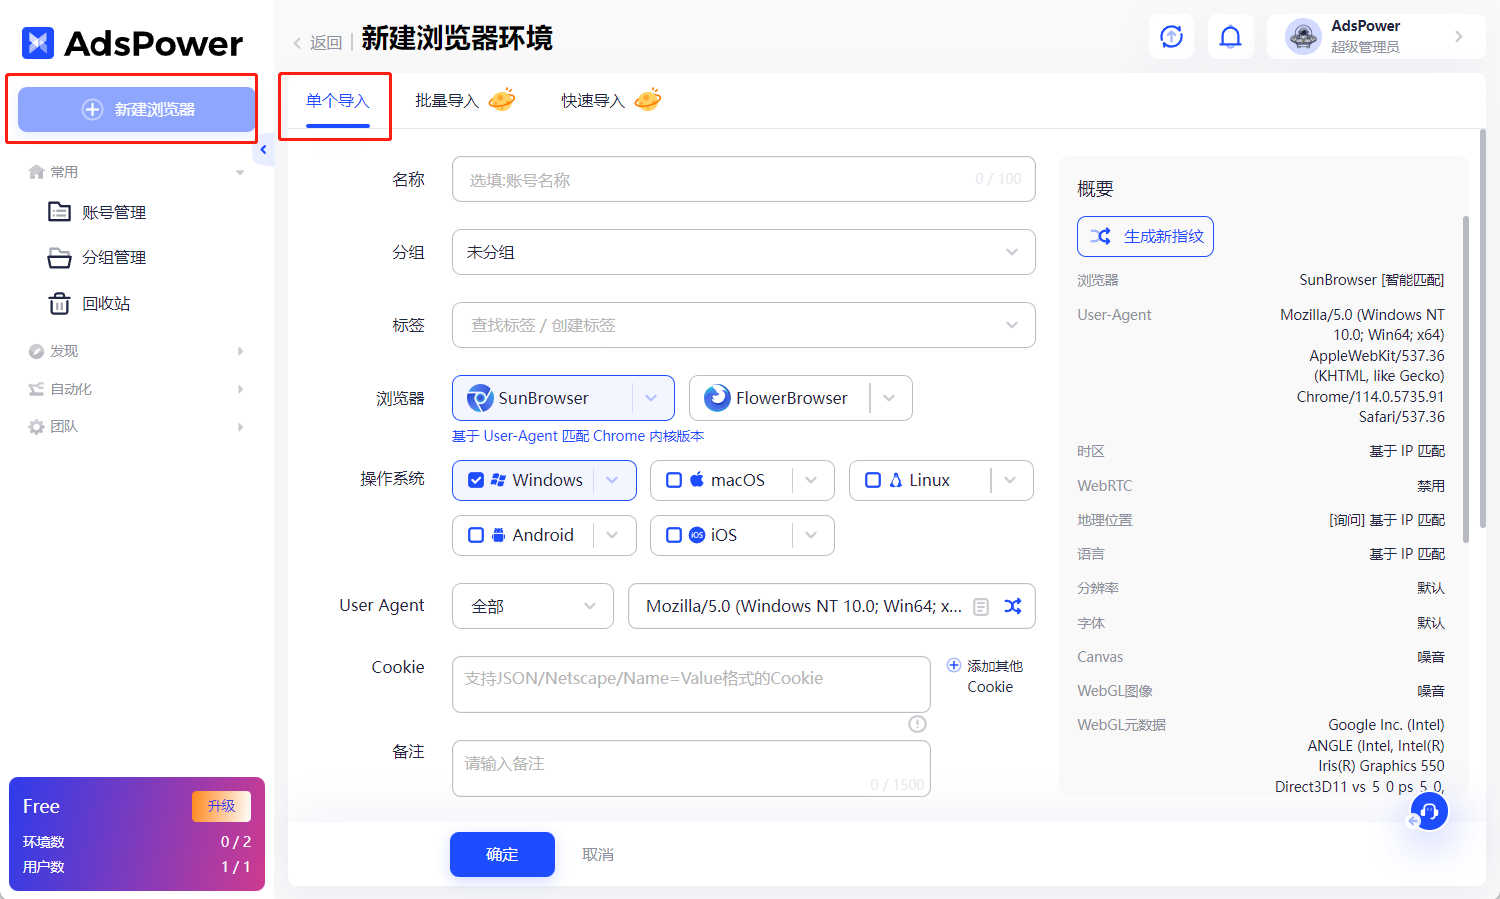Enable macOS as operating system
The image size is (1500, 899).
point(674,480)
